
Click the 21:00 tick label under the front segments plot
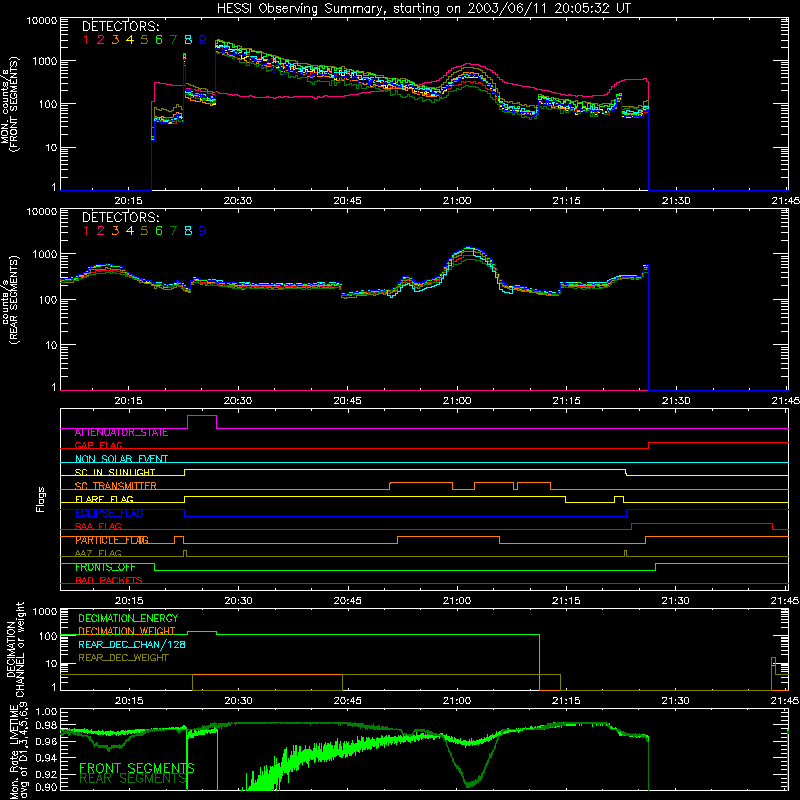coord(457,201)
